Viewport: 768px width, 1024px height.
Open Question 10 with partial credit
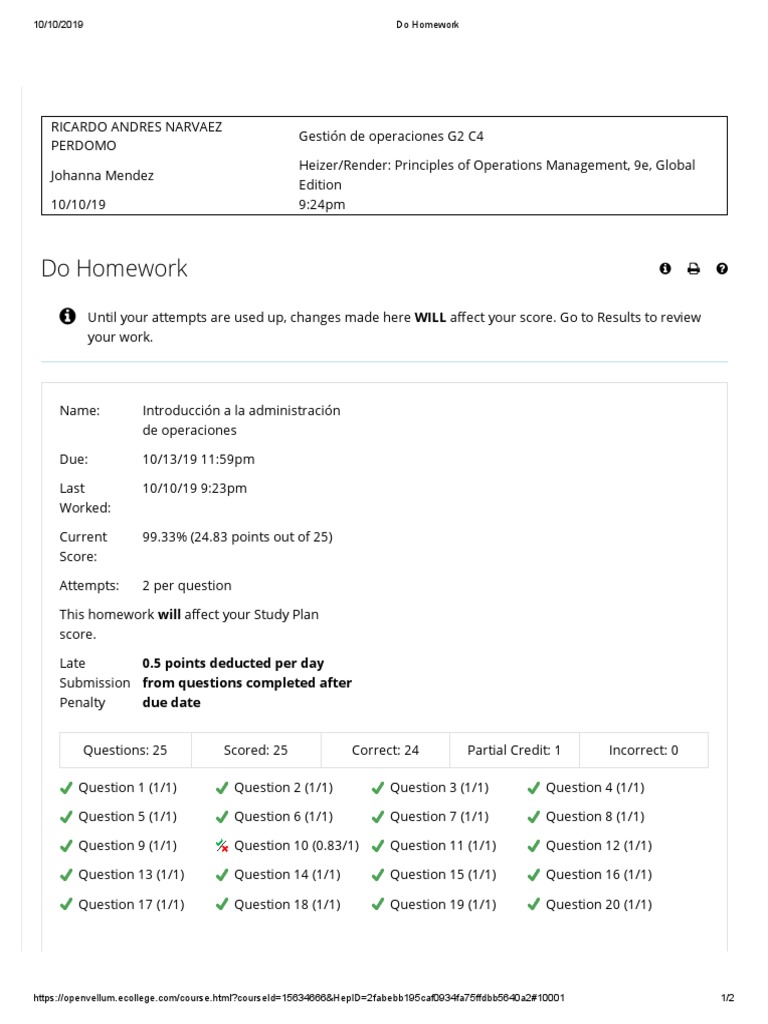pos(296,846)
